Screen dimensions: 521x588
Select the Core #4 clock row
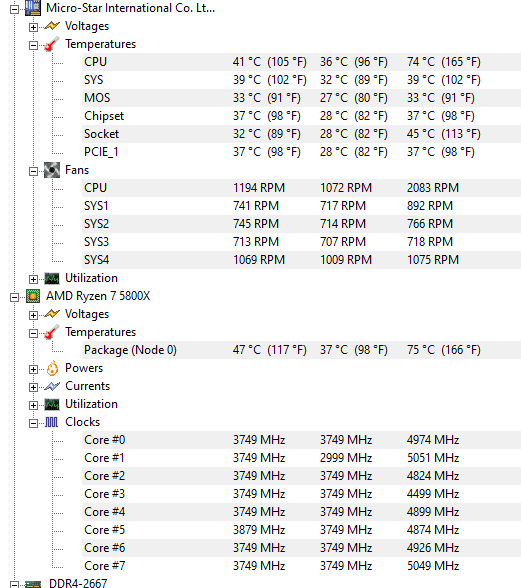pos(301,512)
